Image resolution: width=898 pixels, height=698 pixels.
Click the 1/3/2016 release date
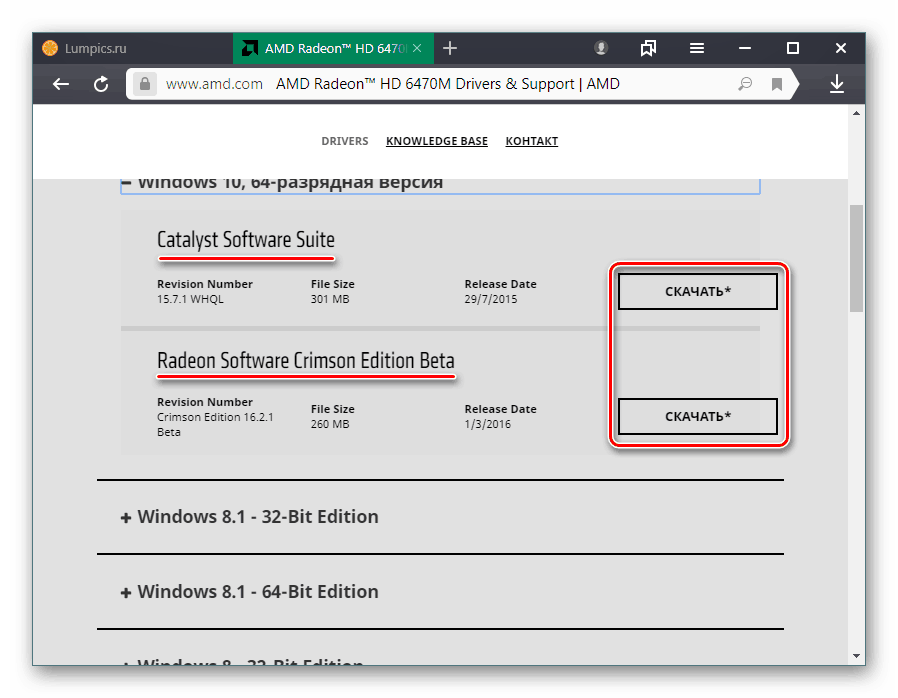click(x=487, y=424)
